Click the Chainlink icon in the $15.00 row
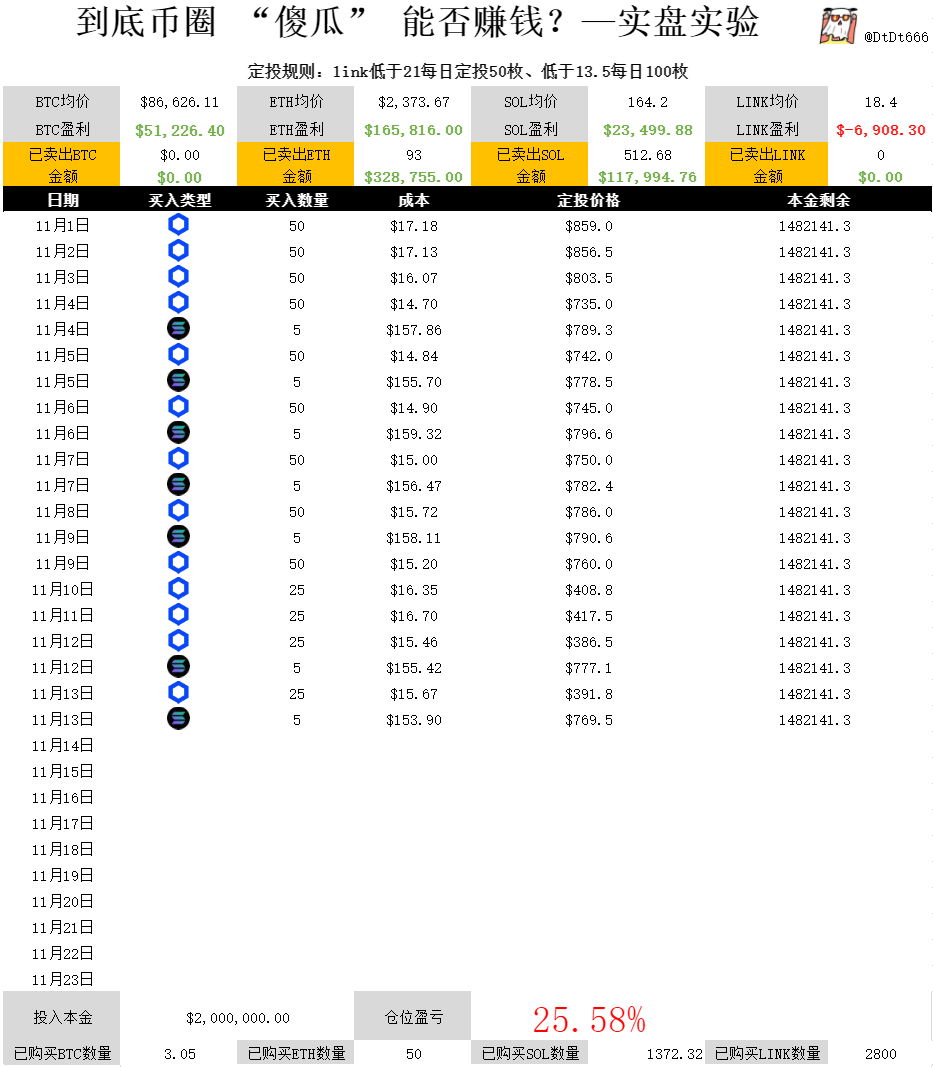This screenshot has height=1067, width=933. 178,459
